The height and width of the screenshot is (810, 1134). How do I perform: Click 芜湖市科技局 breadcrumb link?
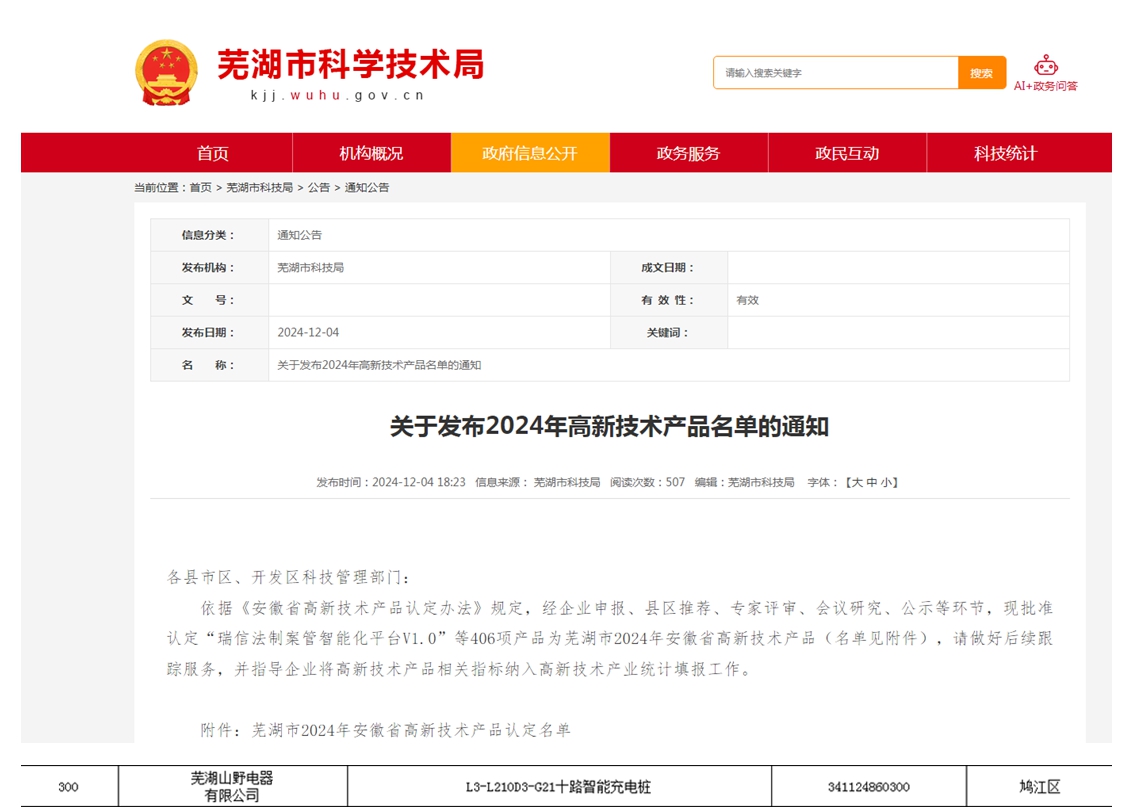pos(260,187)
